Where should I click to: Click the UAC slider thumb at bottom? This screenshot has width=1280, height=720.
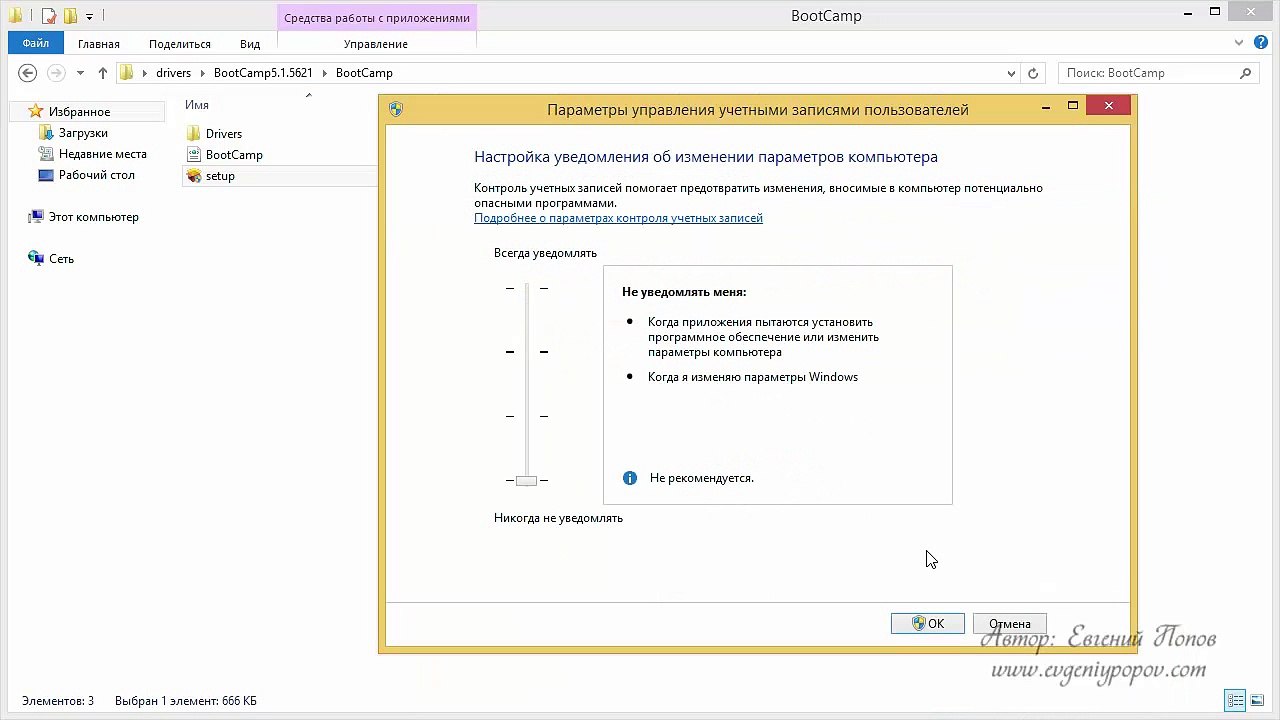[x=526, y=481]
